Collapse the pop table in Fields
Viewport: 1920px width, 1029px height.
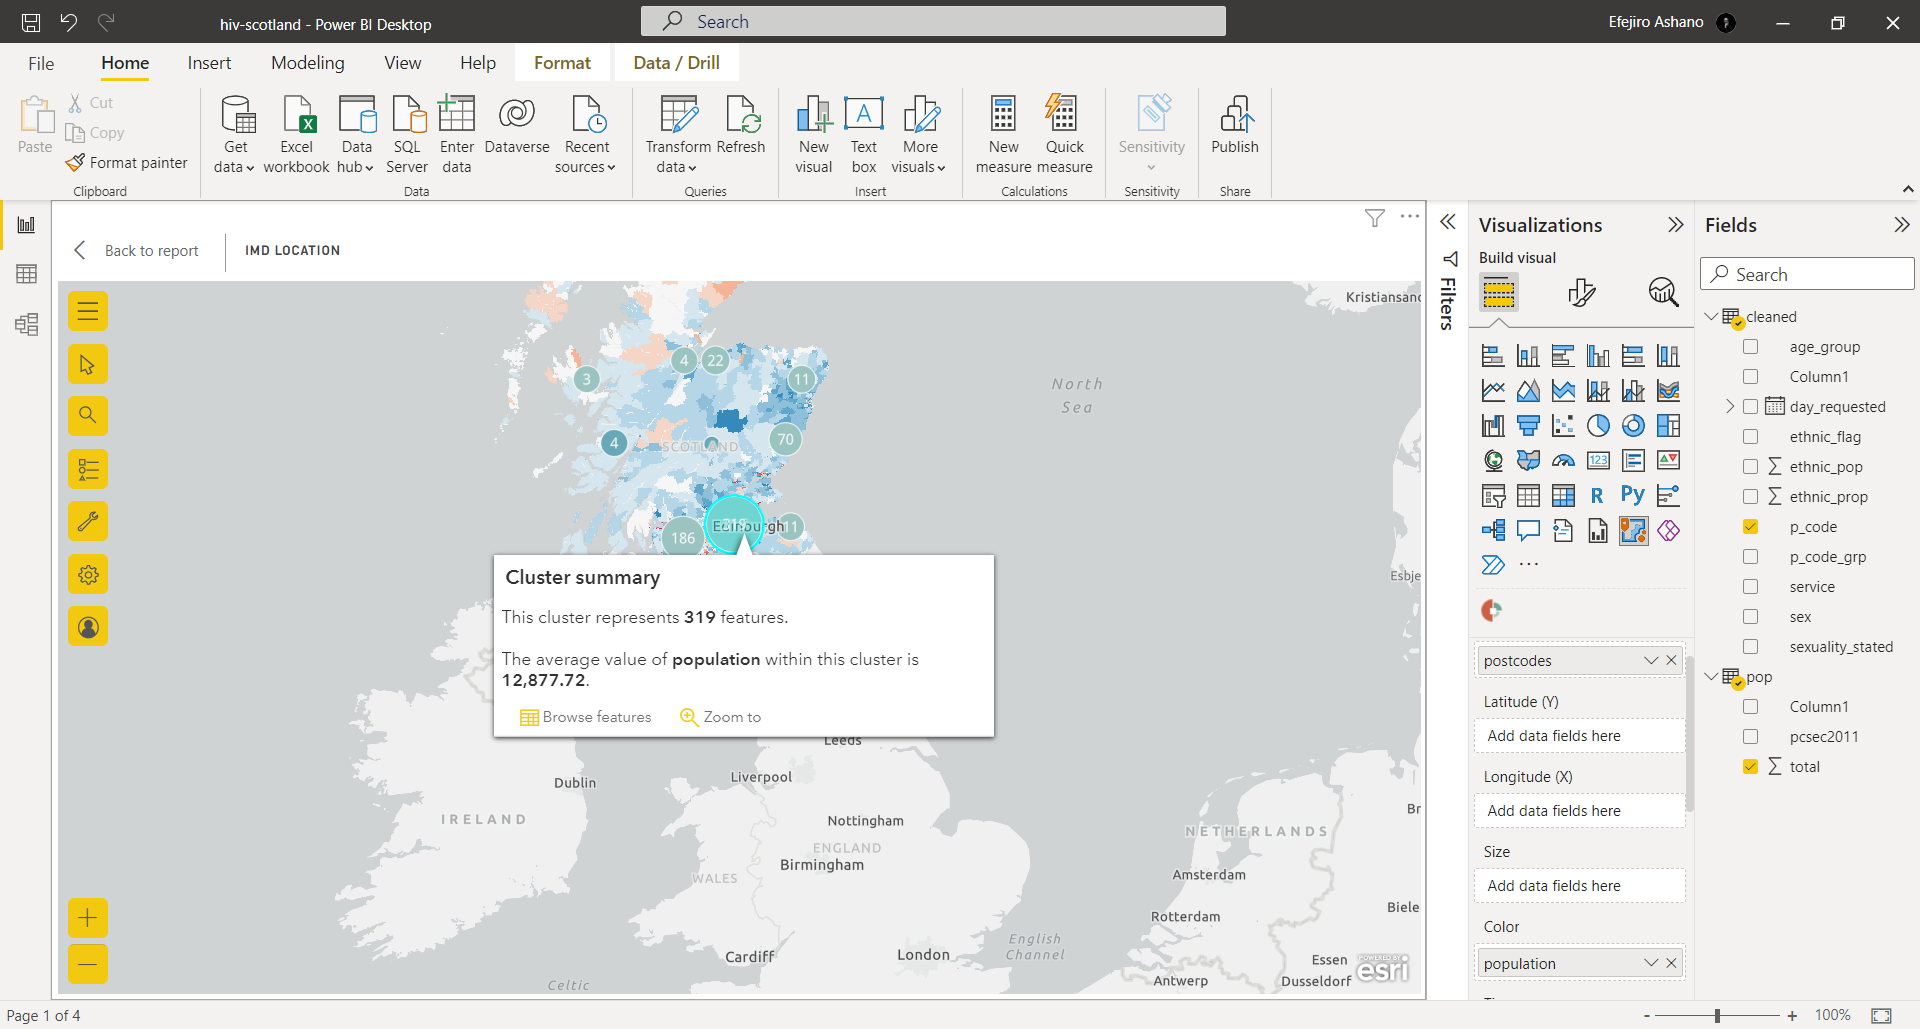[x=1711, y=677]
